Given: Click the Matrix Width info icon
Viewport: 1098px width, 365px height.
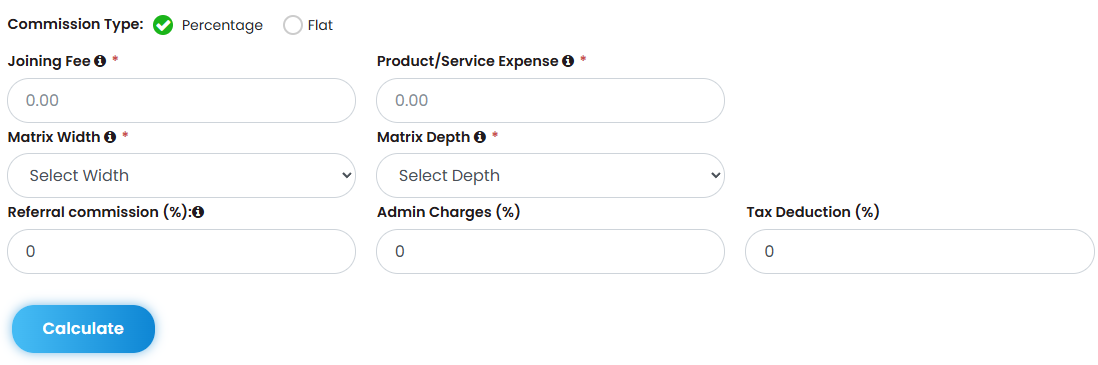Looking at the screenshot, I should point(110,137).
